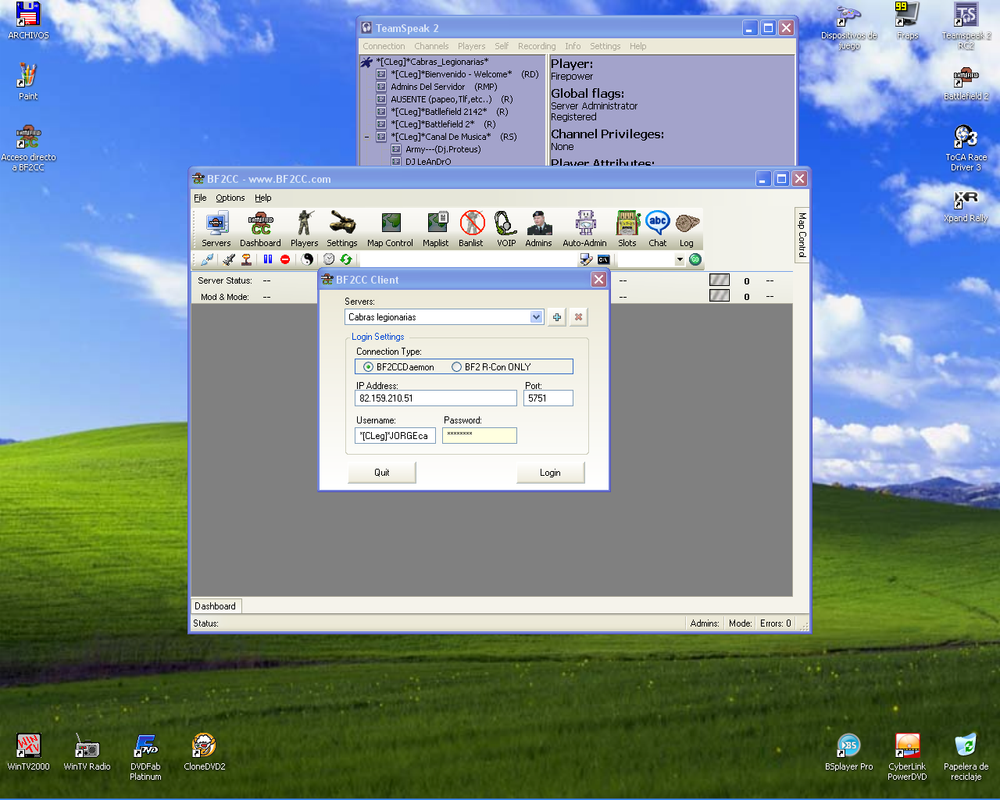This screenshot has width=1000, height=800.
Task: Open the Players menu in TeamSpeak
Action: 471,47
